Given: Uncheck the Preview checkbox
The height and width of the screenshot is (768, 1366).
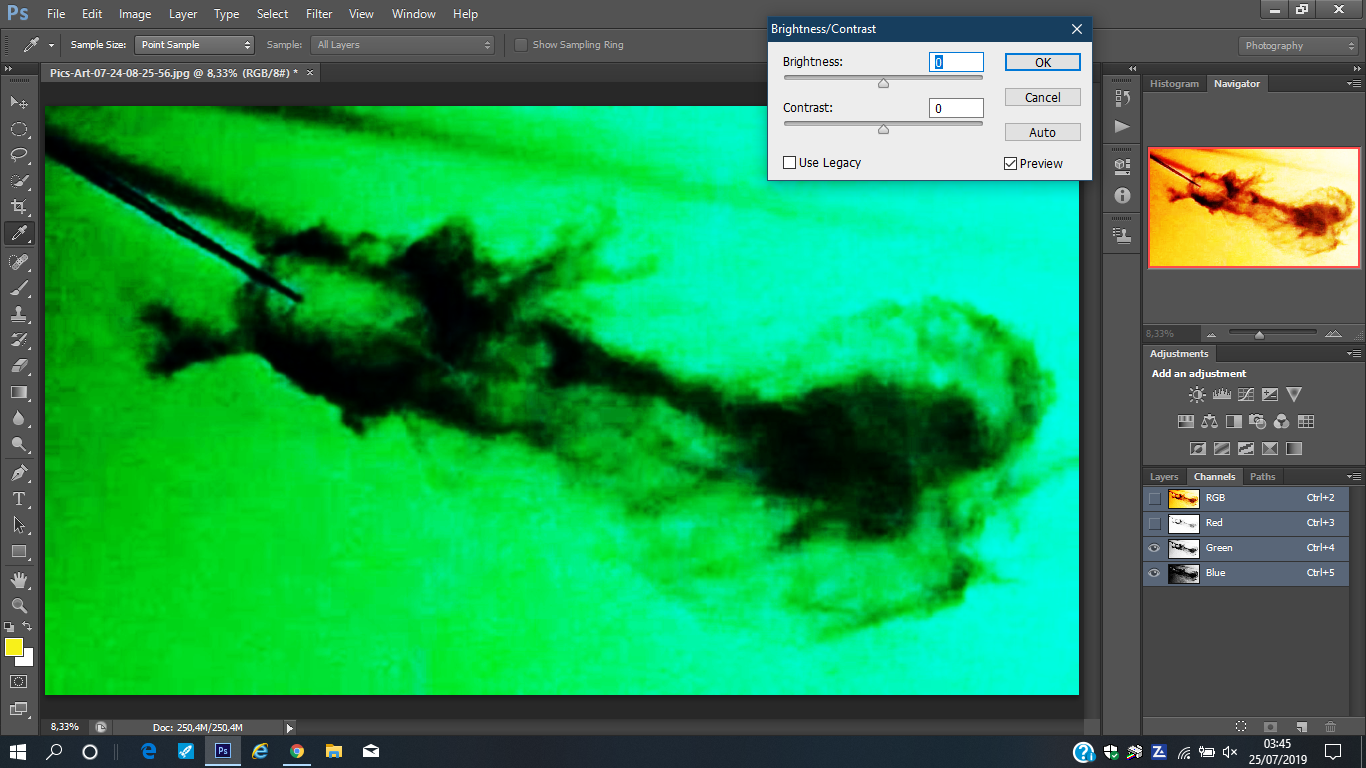Looking at the screenshot, I should coord(1010,164).
